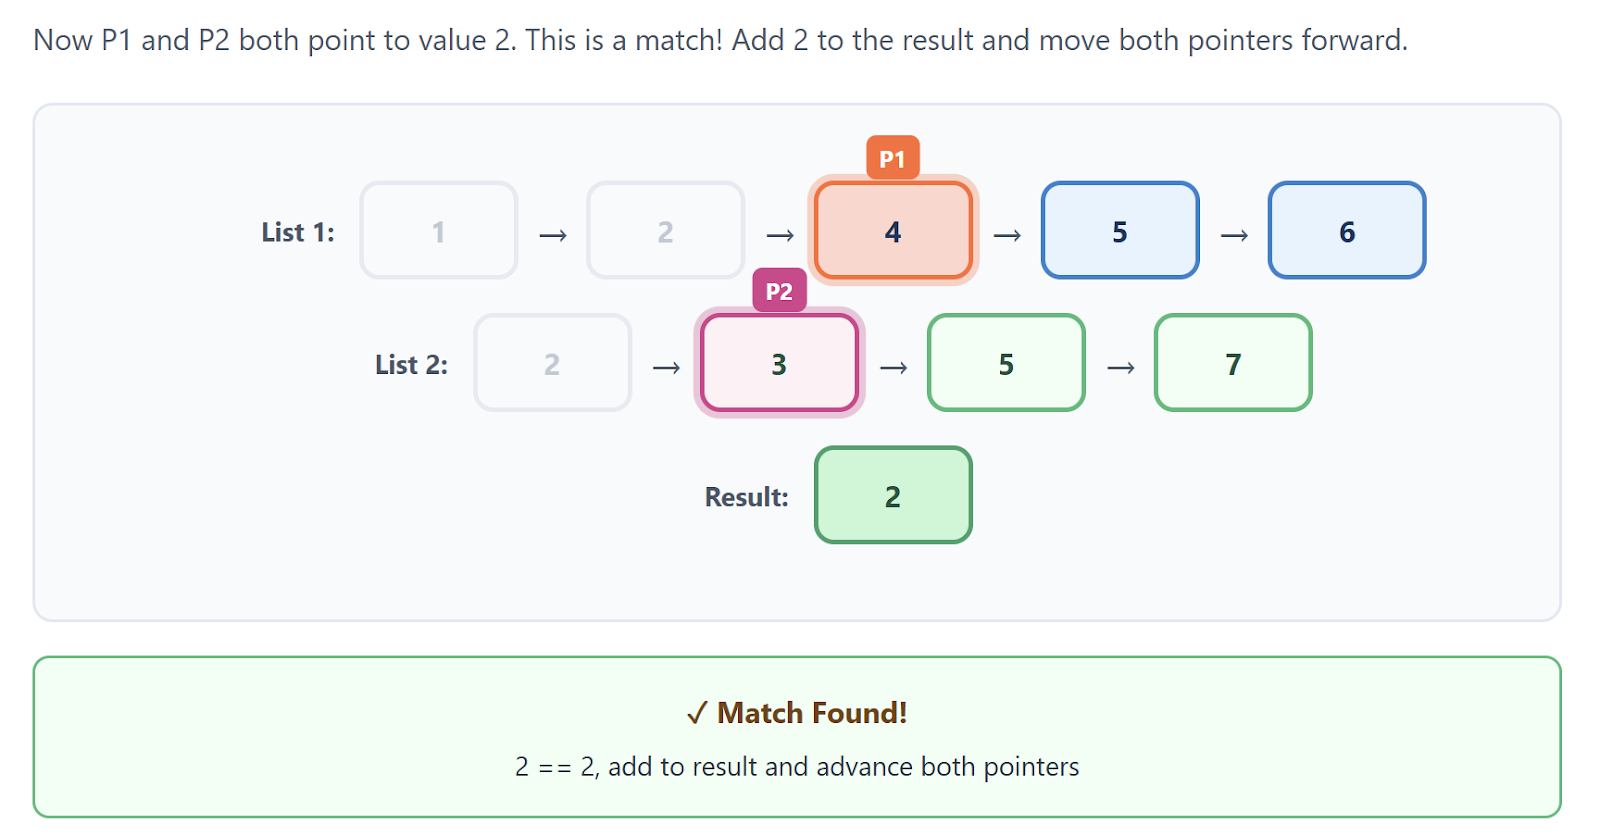Viewport: 1600px width, 836px height.
Task: Click the arrow between List 2 nodes 5 and 7
Action: click(1120, 368)
